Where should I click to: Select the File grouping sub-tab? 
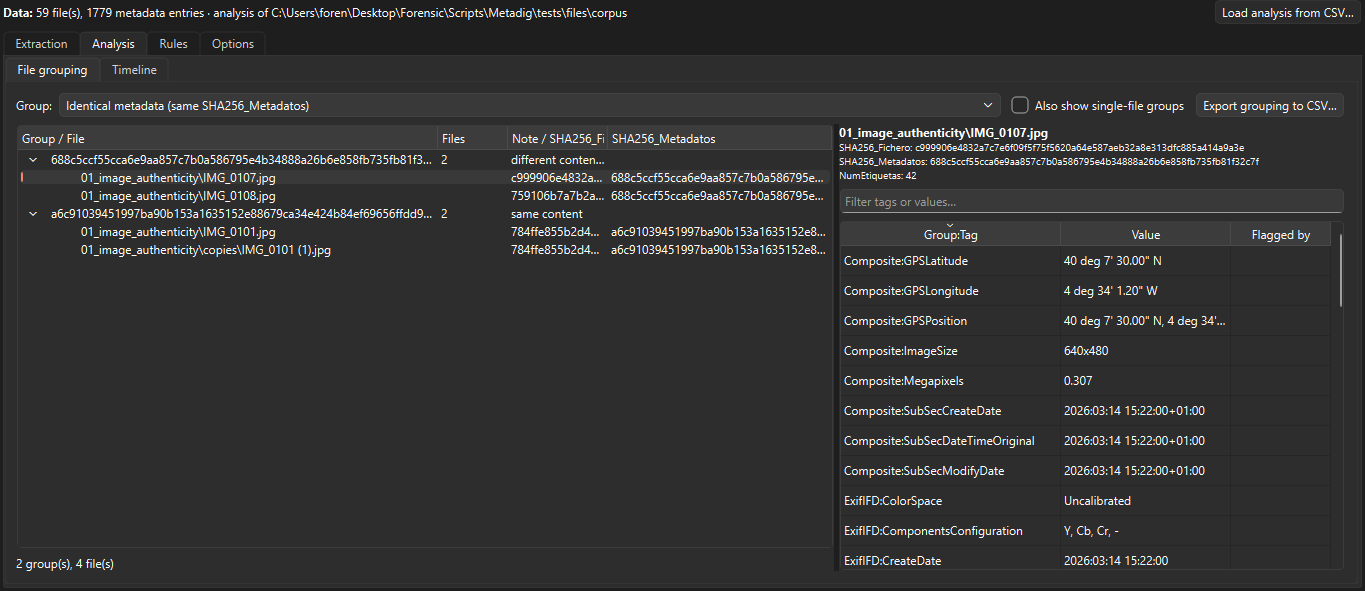[x=52, y=70]
